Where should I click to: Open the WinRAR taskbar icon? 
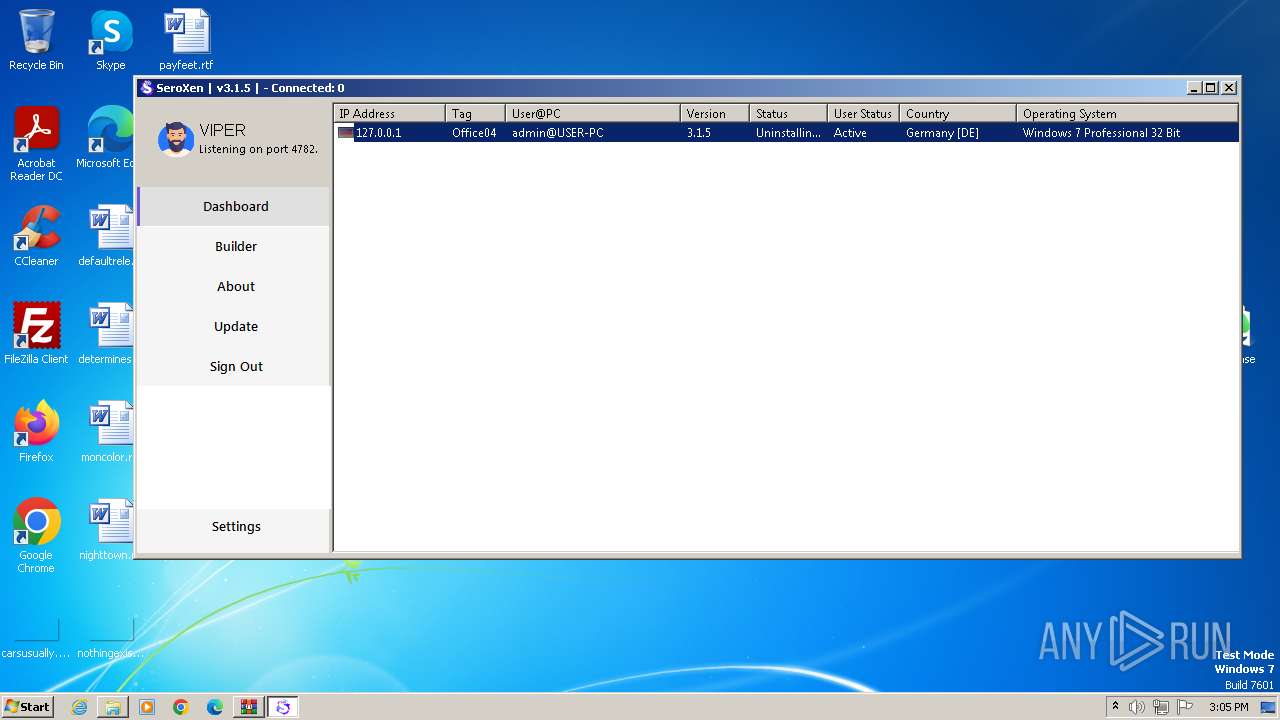tap(248, 707)
